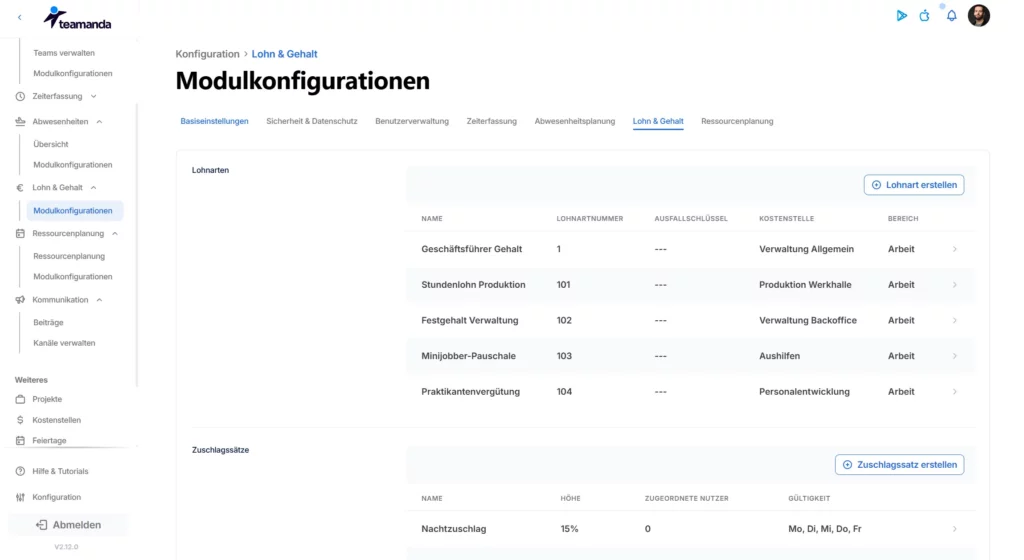Screen dimensions: 1024x560
Task: Click Lohnartnummer '101' cell
Action: coord(563,285)
